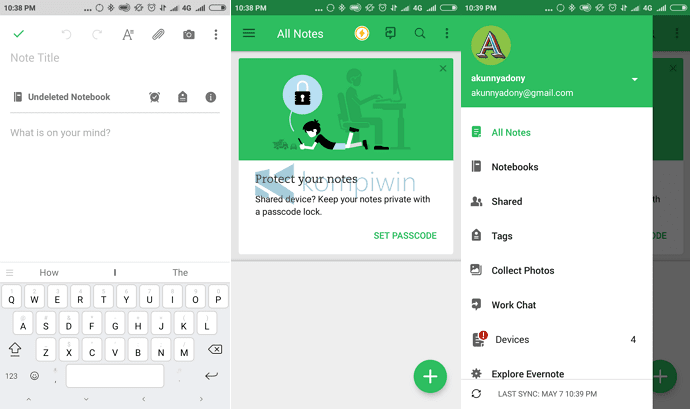Tap the backspace key on the keyboard

(x=215, y=350)
